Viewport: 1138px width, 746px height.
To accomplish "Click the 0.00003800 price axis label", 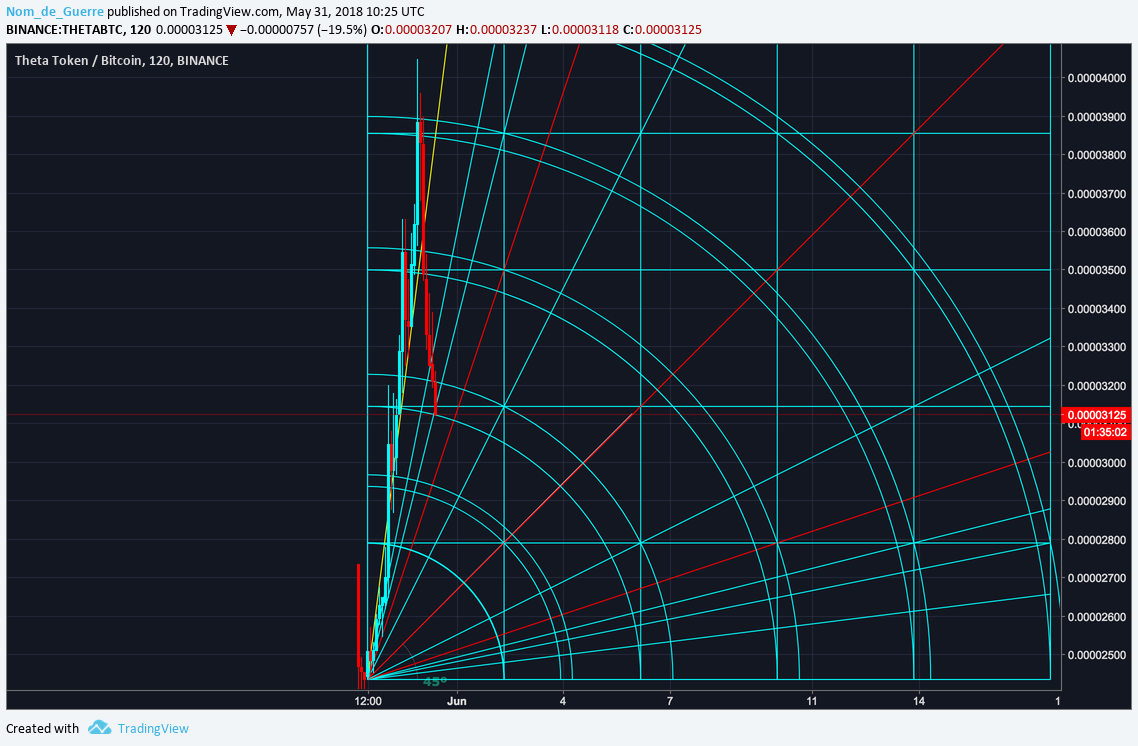I will pos(1097,155).
